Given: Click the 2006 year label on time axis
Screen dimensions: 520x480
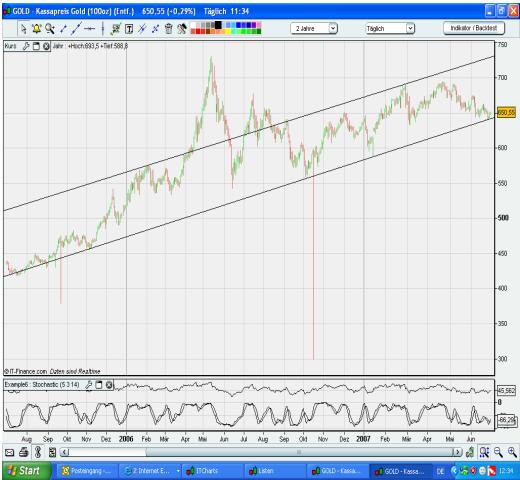Looking at the screenshot, I should point(126,439).
